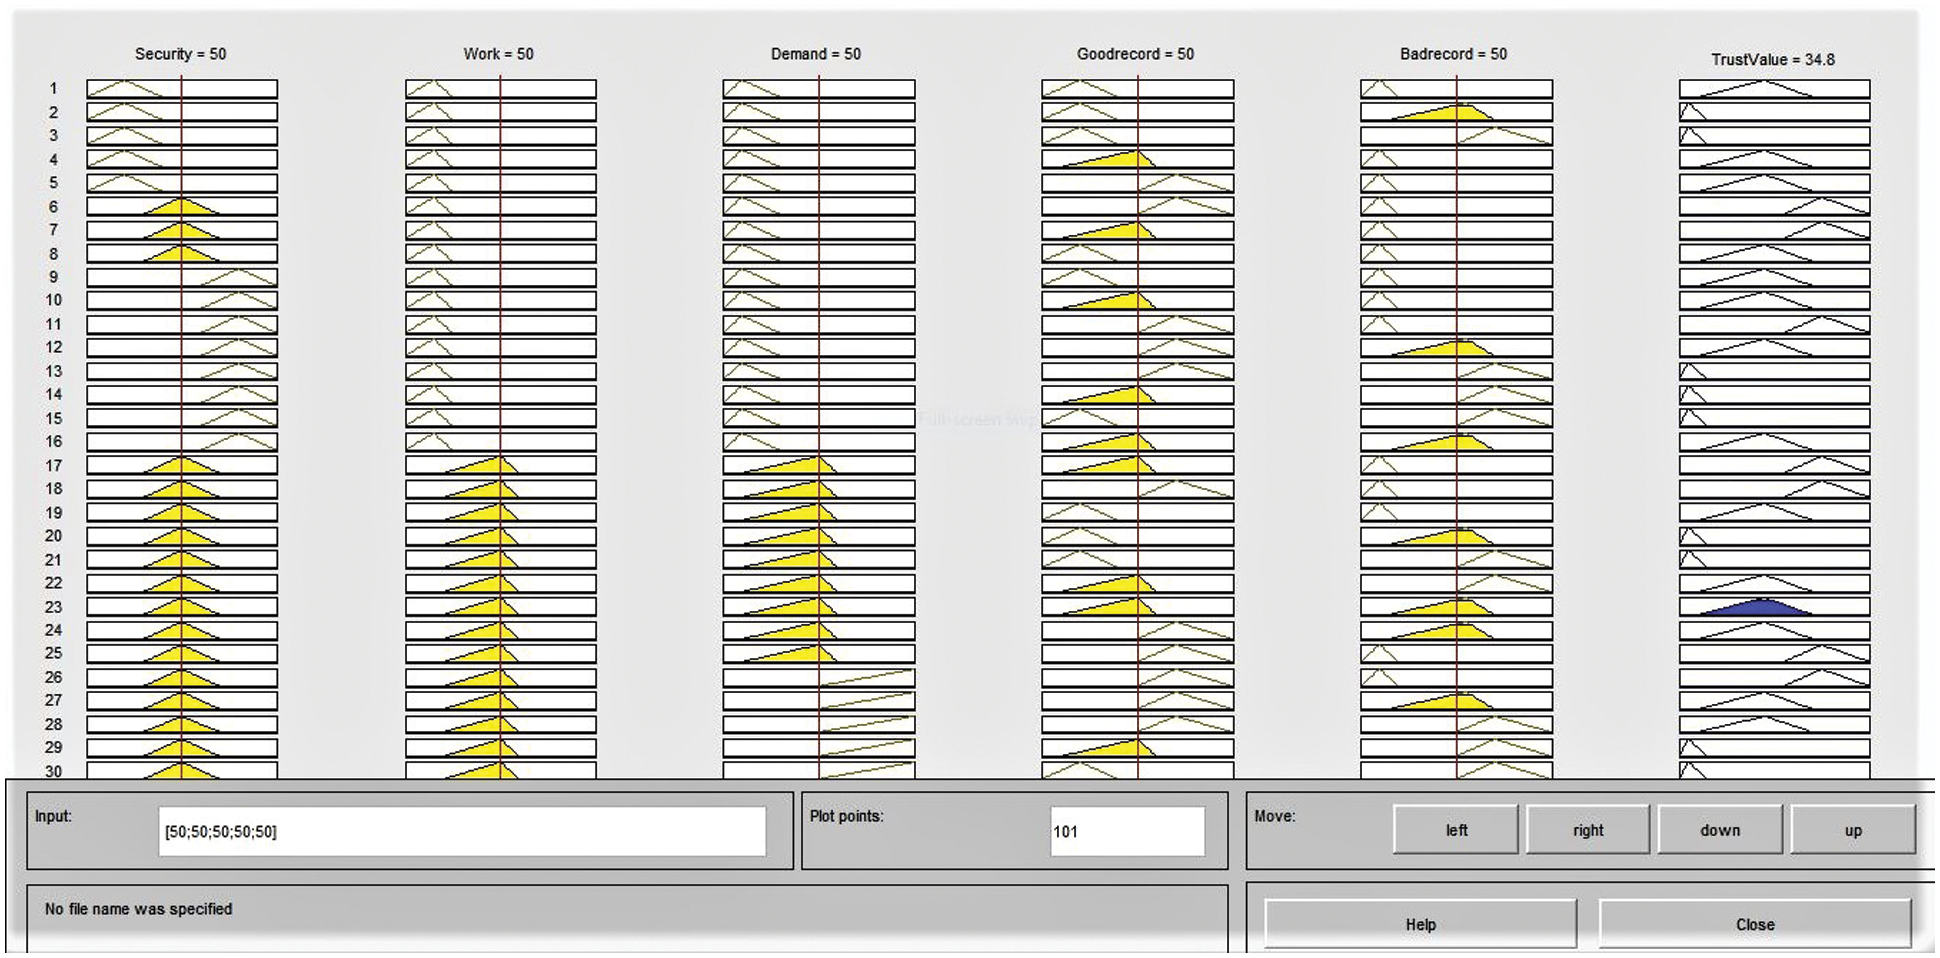
Task: Focus the Plot points field
Action: point(1126,832)
